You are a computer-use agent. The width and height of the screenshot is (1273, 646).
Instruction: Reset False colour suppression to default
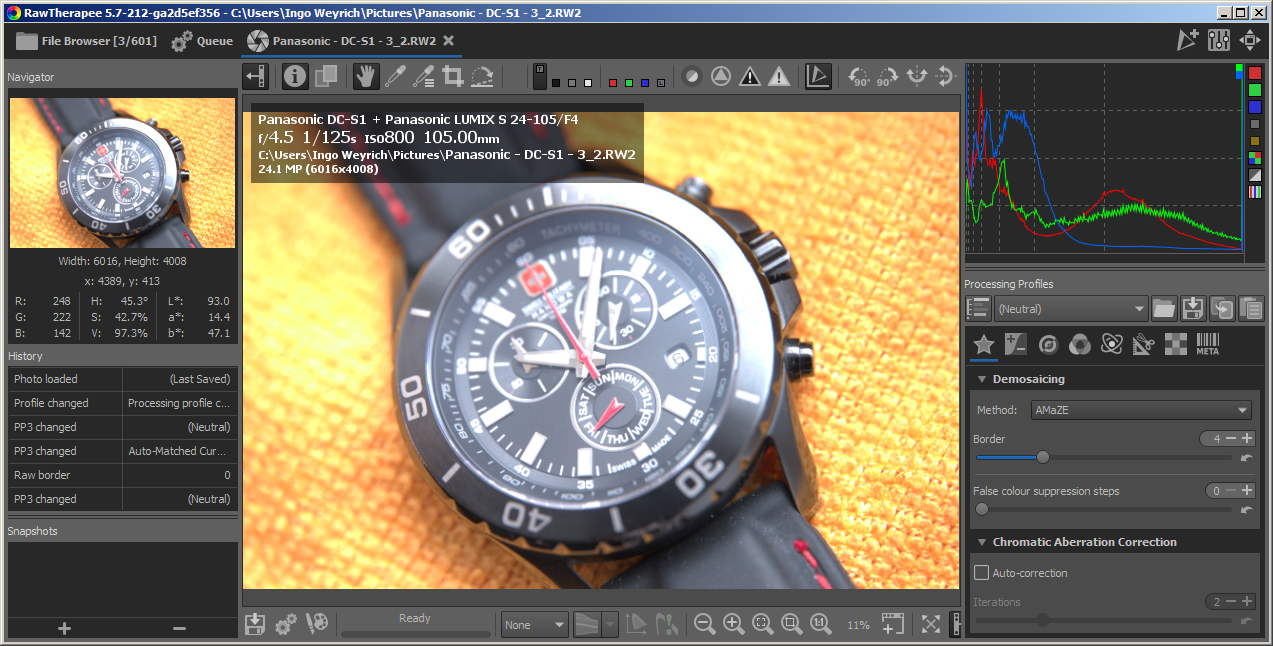pyautogui.click(x=1246, y=509)
